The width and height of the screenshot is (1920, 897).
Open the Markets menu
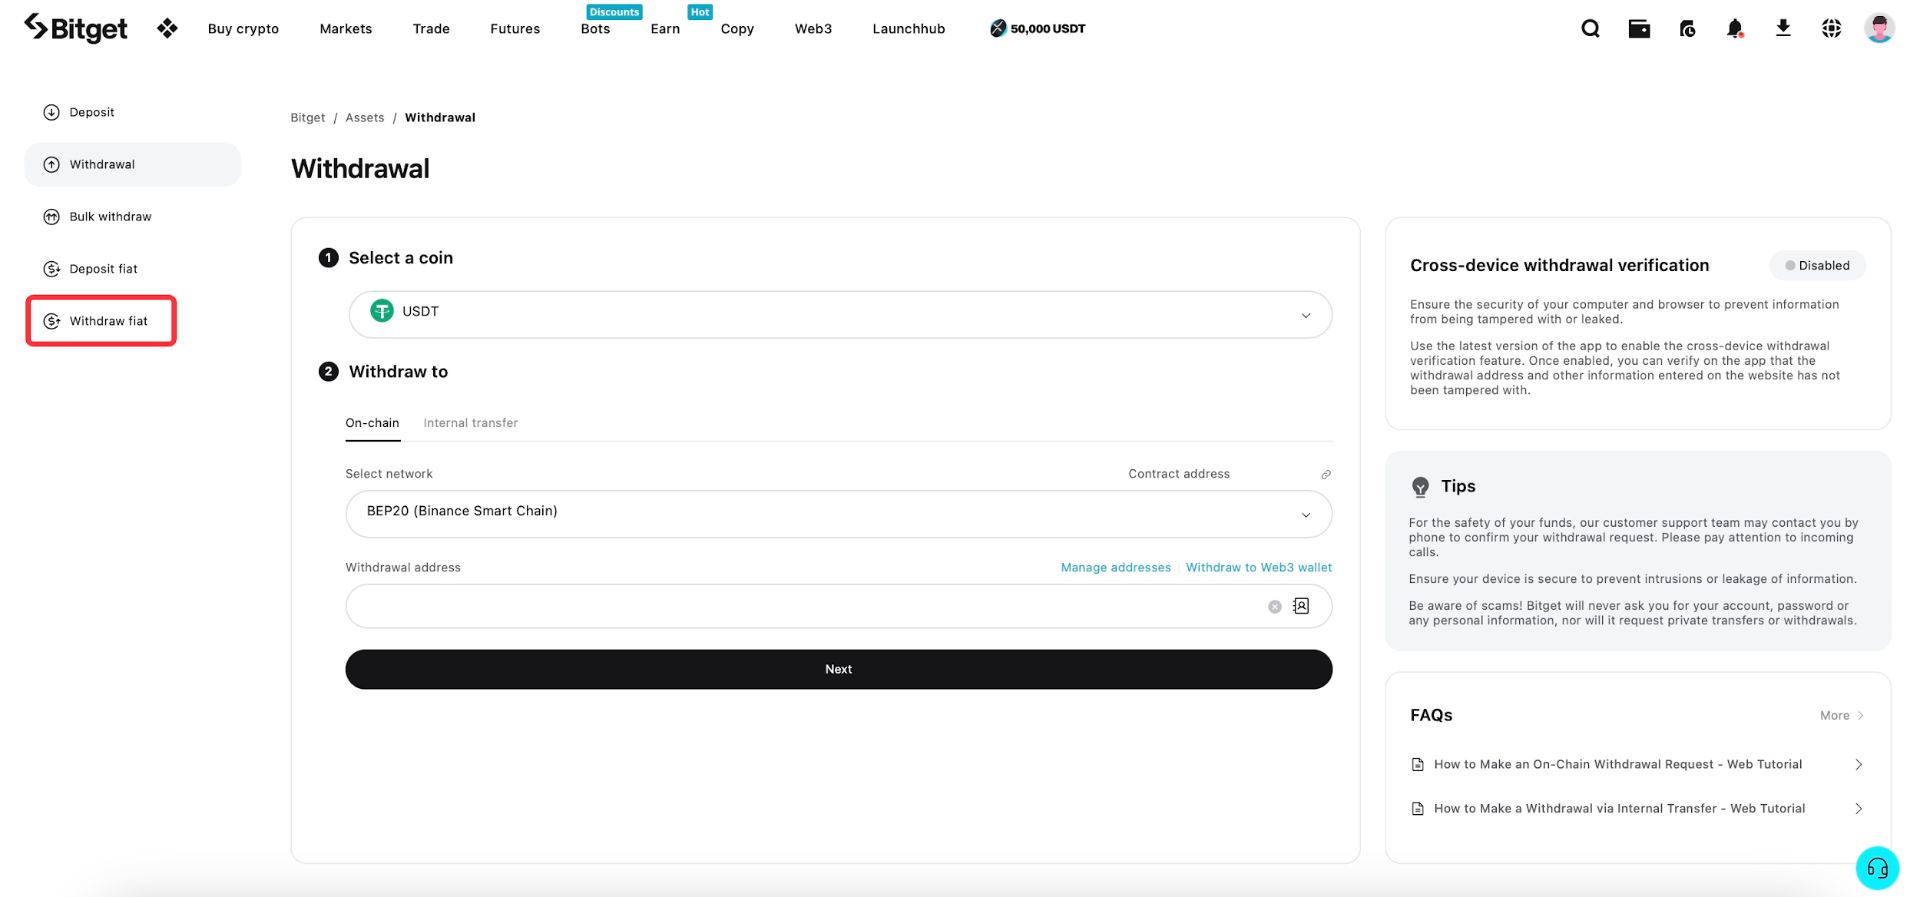point(346,29)
